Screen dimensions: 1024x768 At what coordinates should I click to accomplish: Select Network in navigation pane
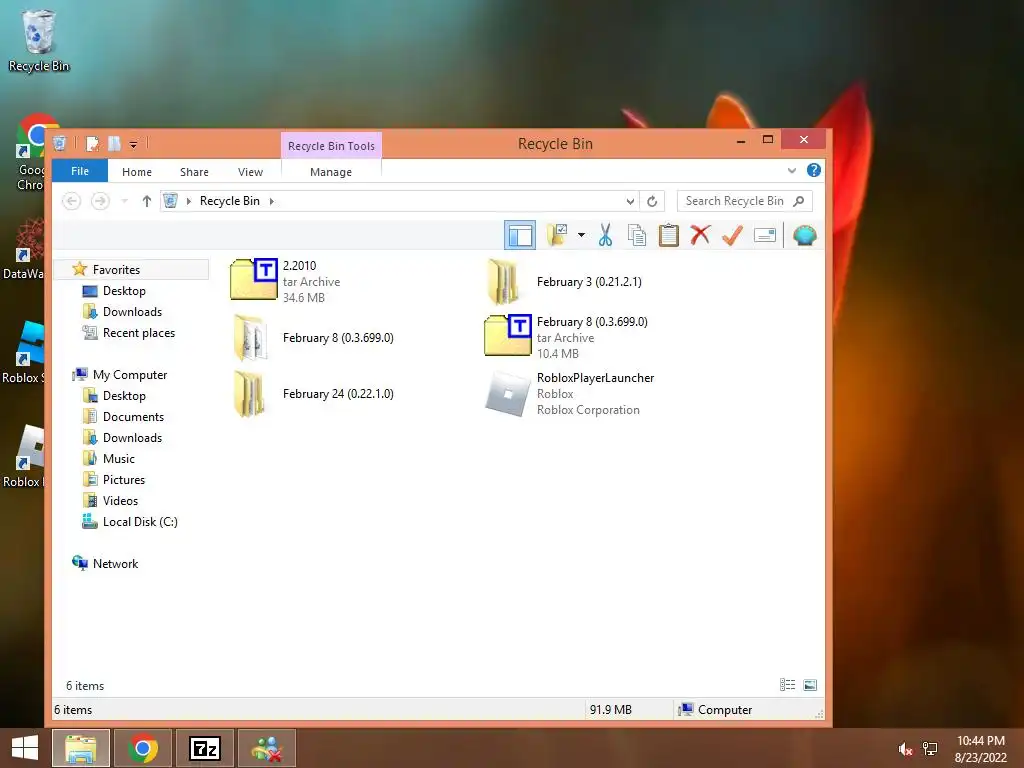click(115, 564)
